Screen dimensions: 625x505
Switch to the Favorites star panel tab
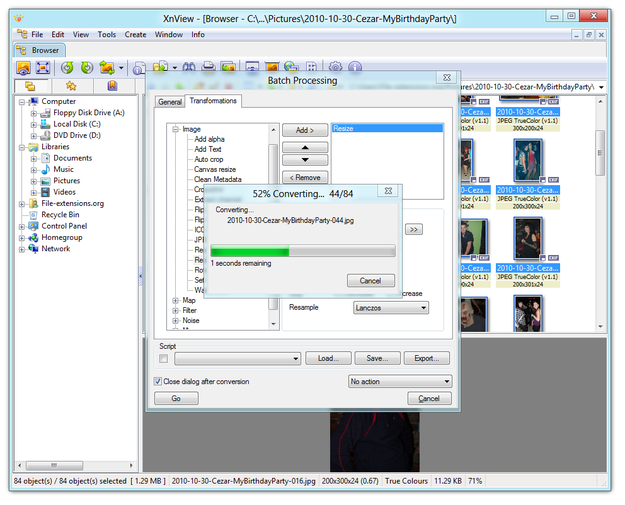[x=71, y=86]
